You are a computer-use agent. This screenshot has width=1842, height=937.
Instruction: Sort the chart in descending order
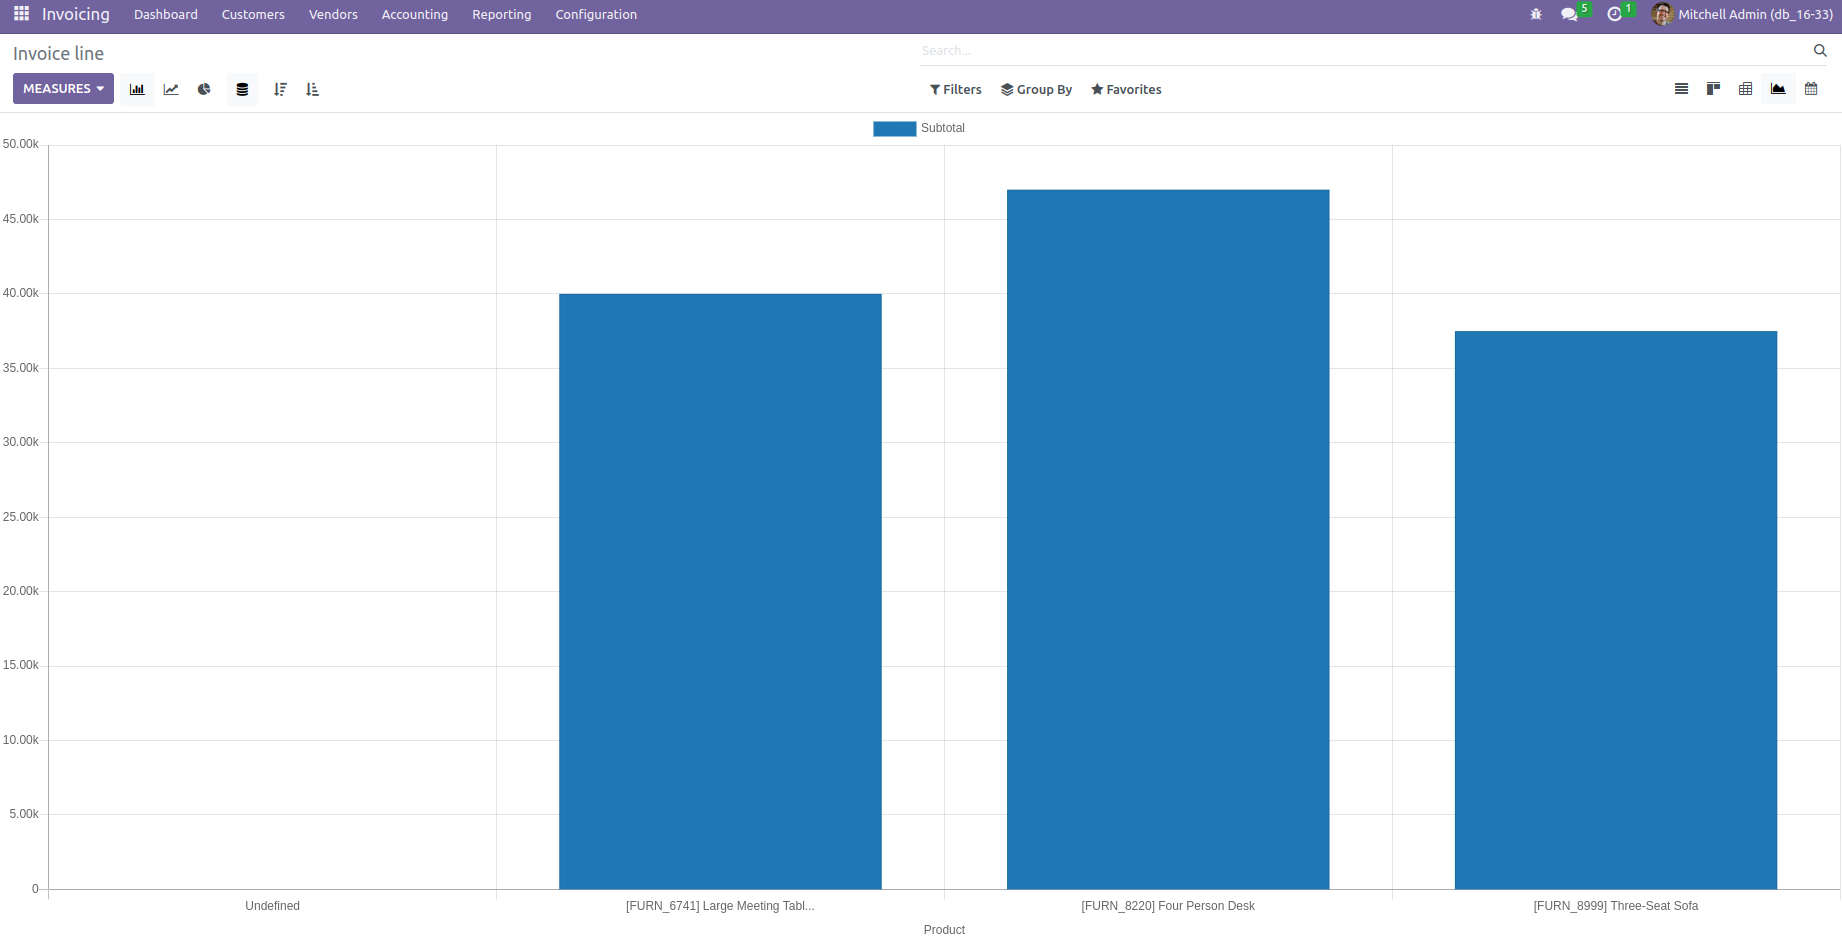[280, 89]
